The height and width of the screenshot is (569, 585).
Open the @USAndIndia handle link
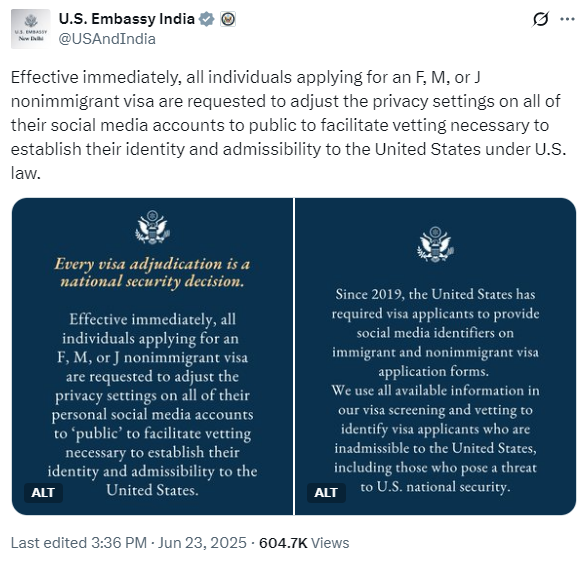pos(107,39)
